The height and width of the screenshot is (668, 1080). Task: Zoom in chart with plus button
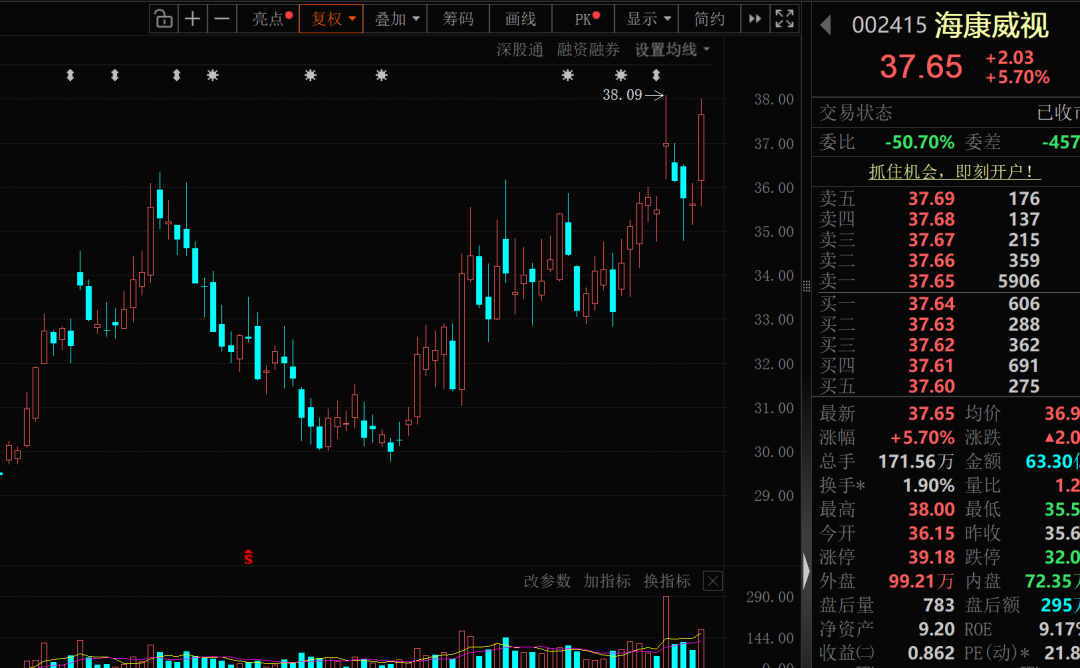point(193,19)
